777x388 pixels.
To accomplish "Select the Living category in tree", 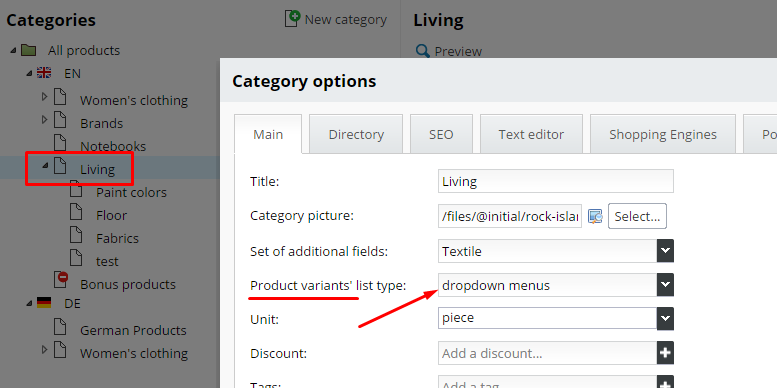I will pos(98,169).
